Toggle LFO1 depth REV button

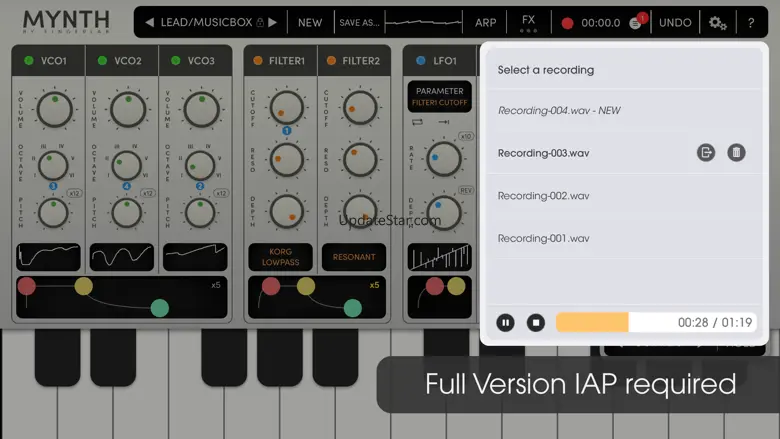[466, 190]
